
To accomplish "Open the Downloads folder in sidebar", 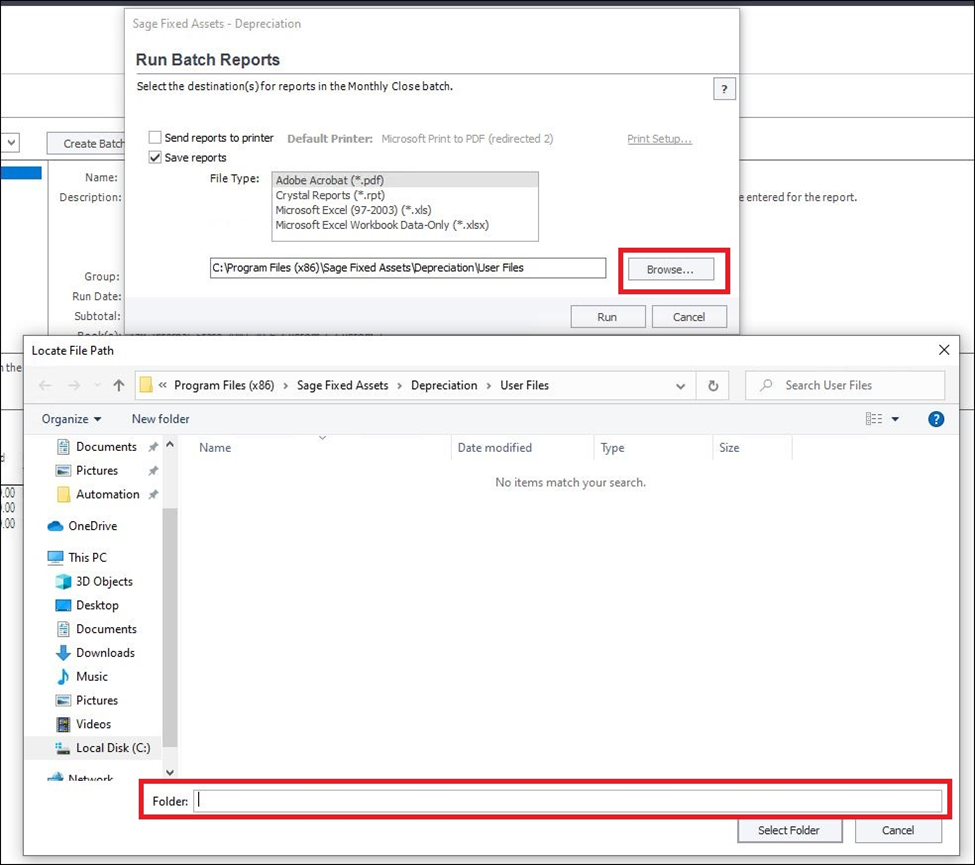I will 104,653.
